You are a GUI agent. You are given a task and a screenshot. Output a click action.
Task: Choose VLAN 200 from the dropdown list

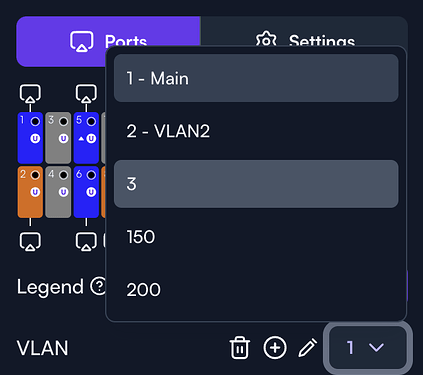[256, 289]
